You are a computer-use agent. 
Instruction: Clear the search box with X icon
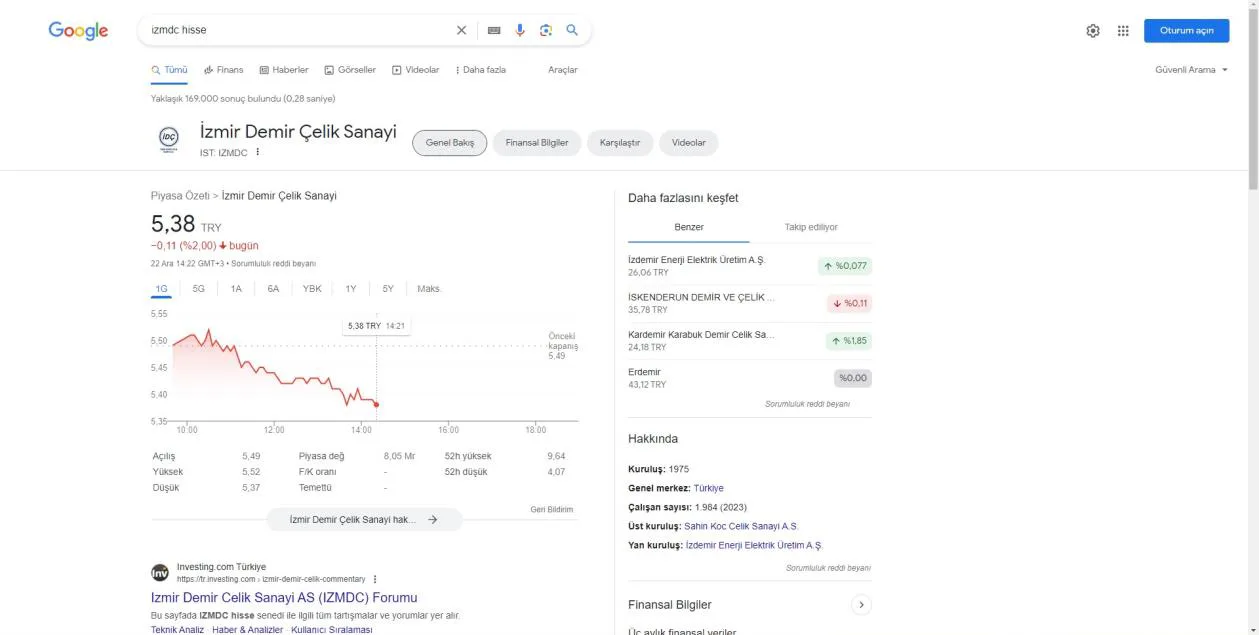[x=461, y=30]
